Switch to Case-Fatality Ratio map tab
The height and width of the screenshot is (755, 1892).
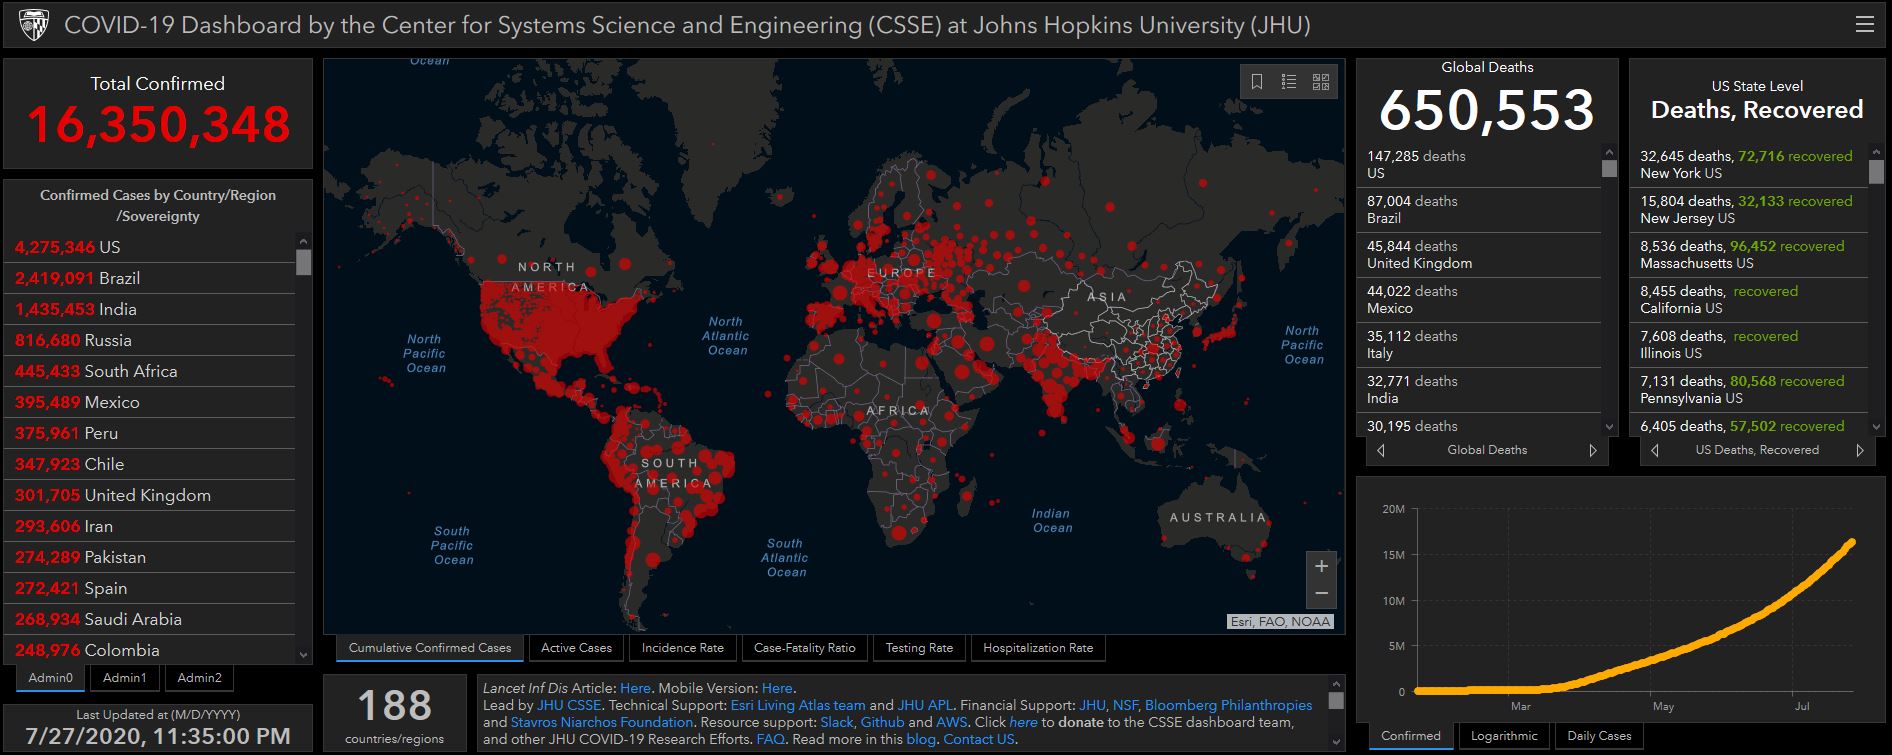805,648
